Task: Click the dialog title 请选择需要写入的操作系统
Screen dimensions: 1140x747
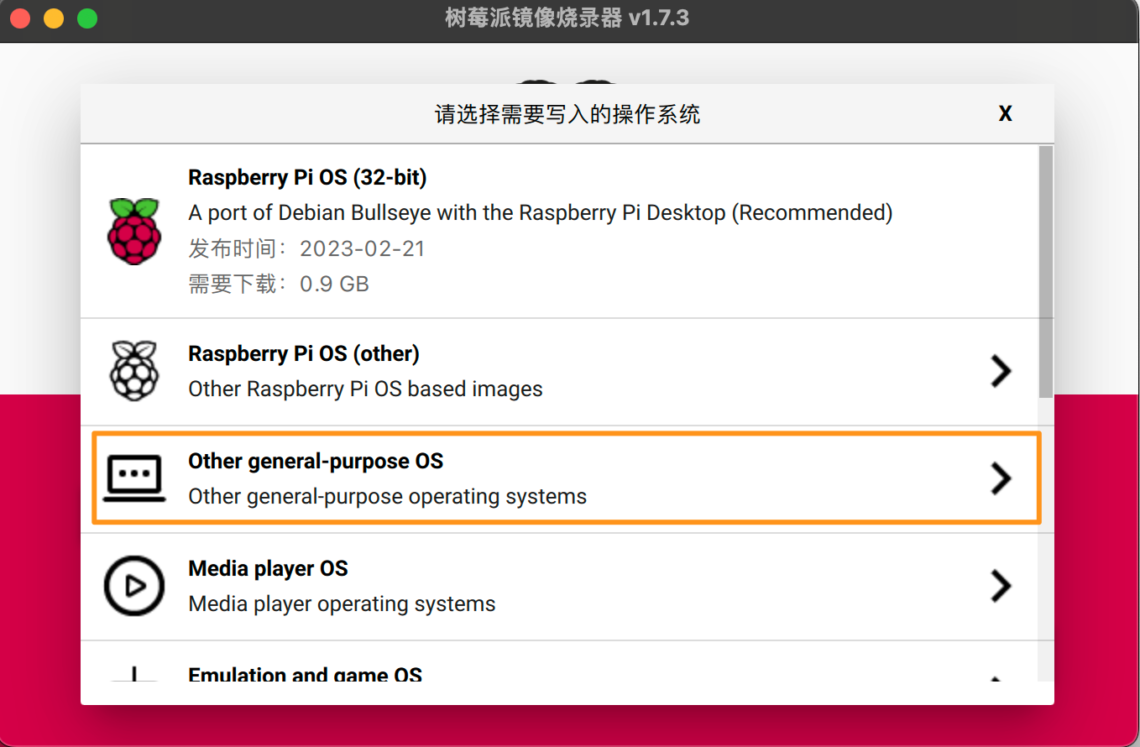Action: tap(566, 113)
